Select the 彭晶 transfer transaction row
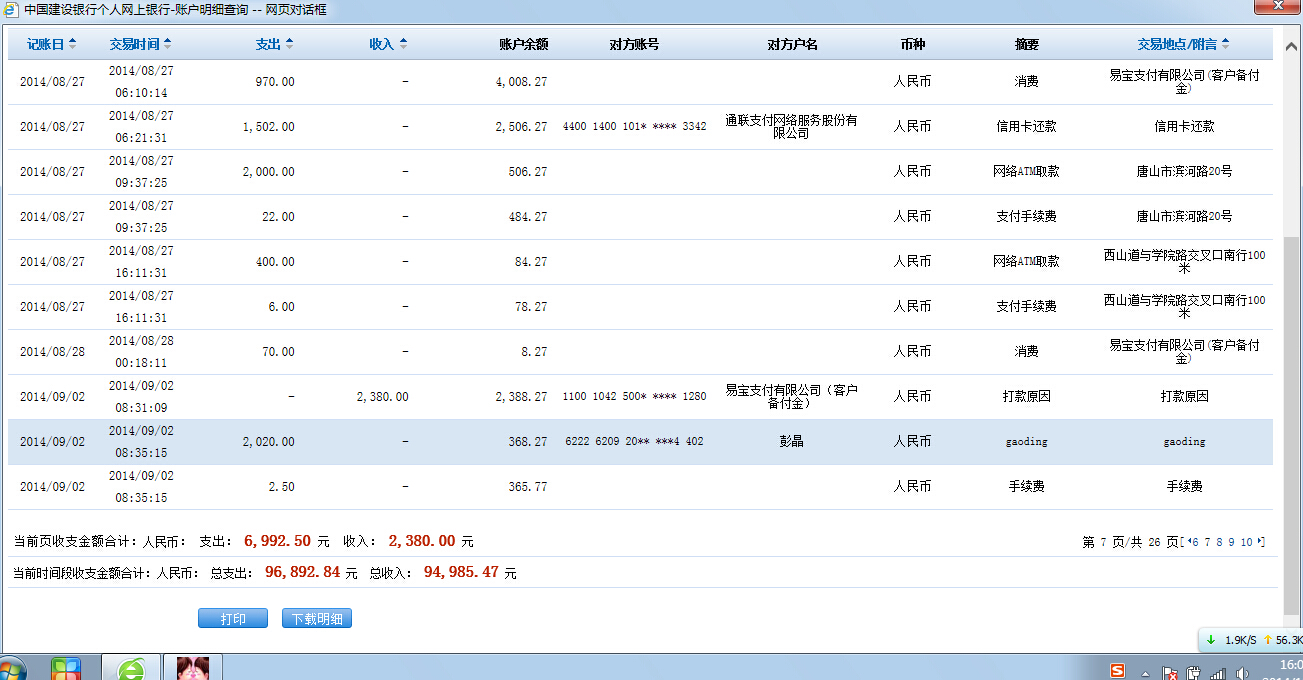 click(640, 441)
